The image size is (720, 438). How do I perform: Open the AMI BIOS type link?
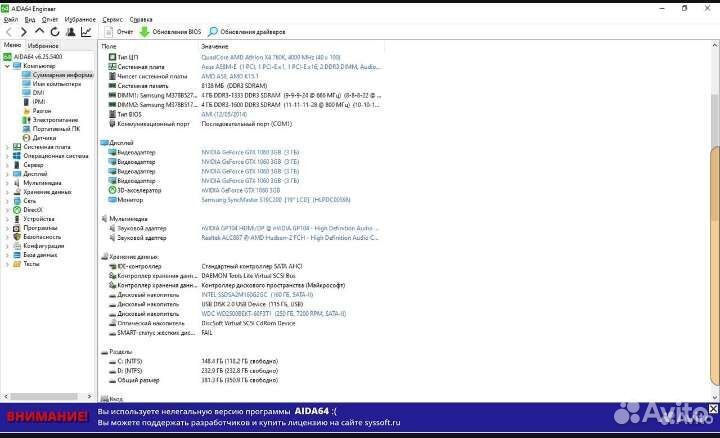coord(224,114)
